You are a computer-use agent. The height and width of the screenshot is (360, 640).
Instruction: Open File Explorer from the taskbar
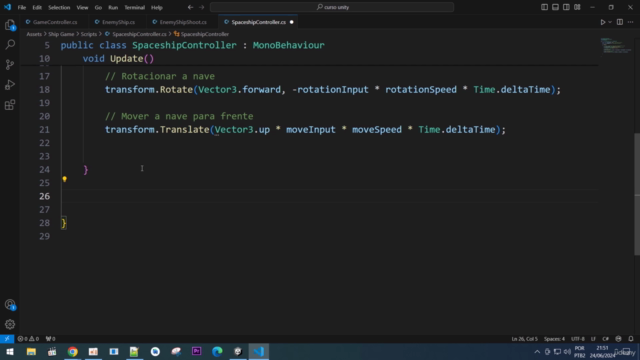pyautogui.click(x=31, y=351)
